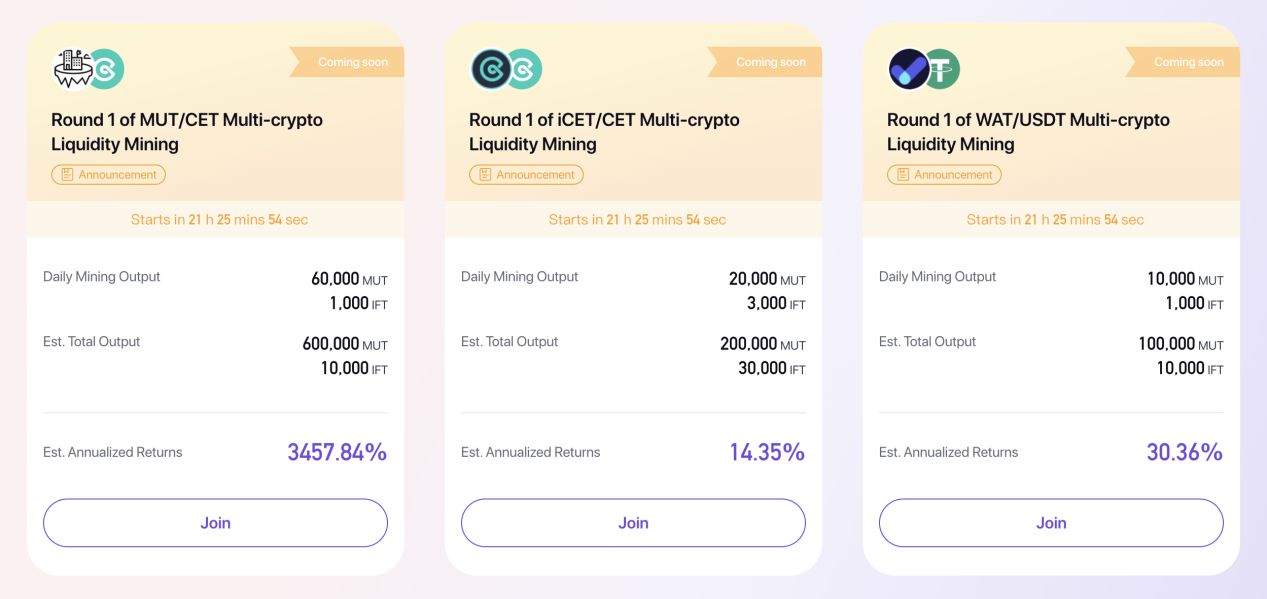Click the document icon in WAT/USDT Announcement badge
The width and height of the screenshot is (1267, 599).
click(x=903, y=175)
